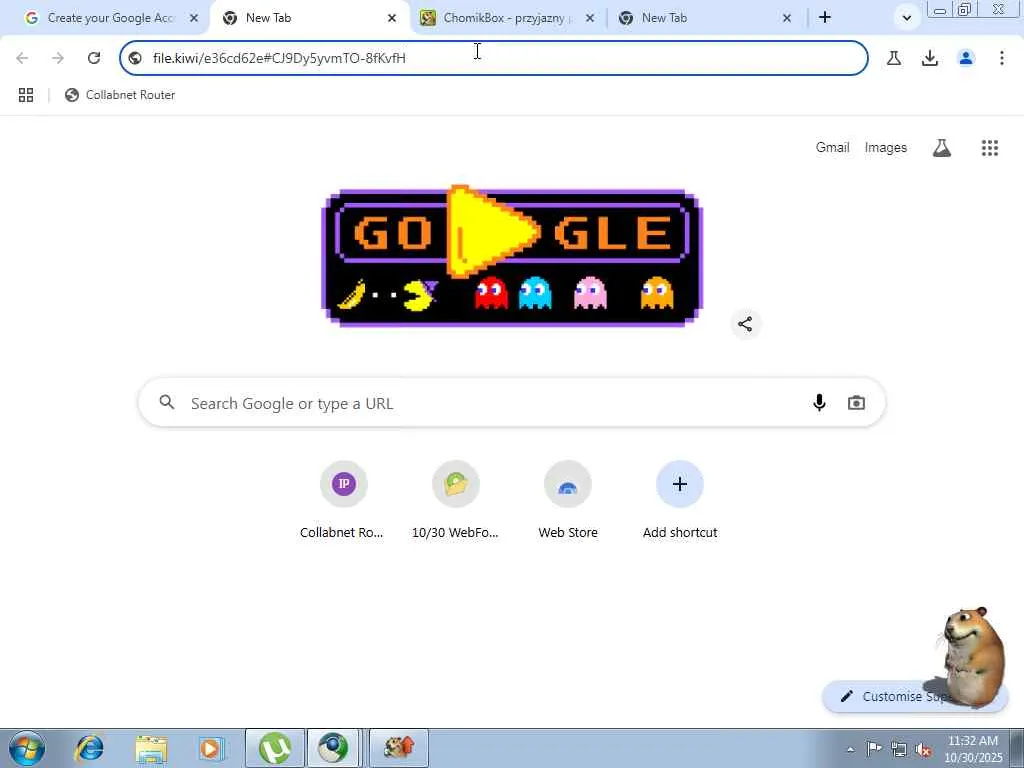Click the Search Google or type a URL box

coord(512,403)
